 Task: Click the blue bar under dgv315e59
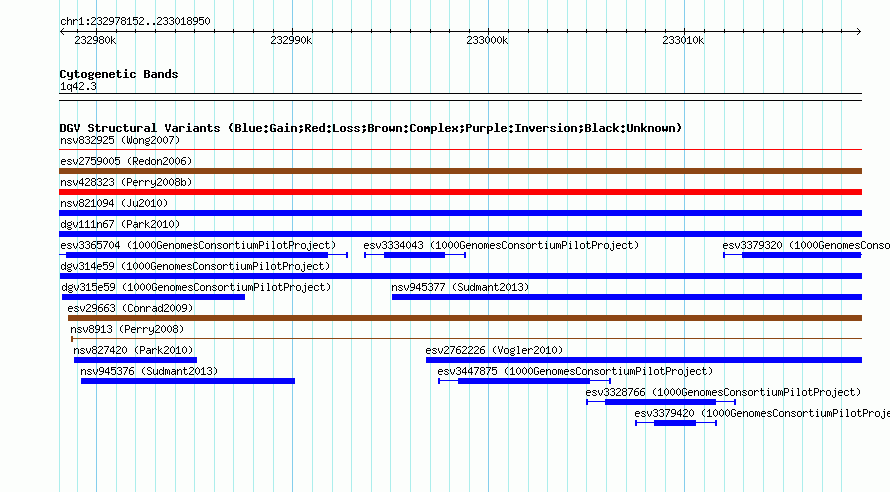[x=153, y=297]
